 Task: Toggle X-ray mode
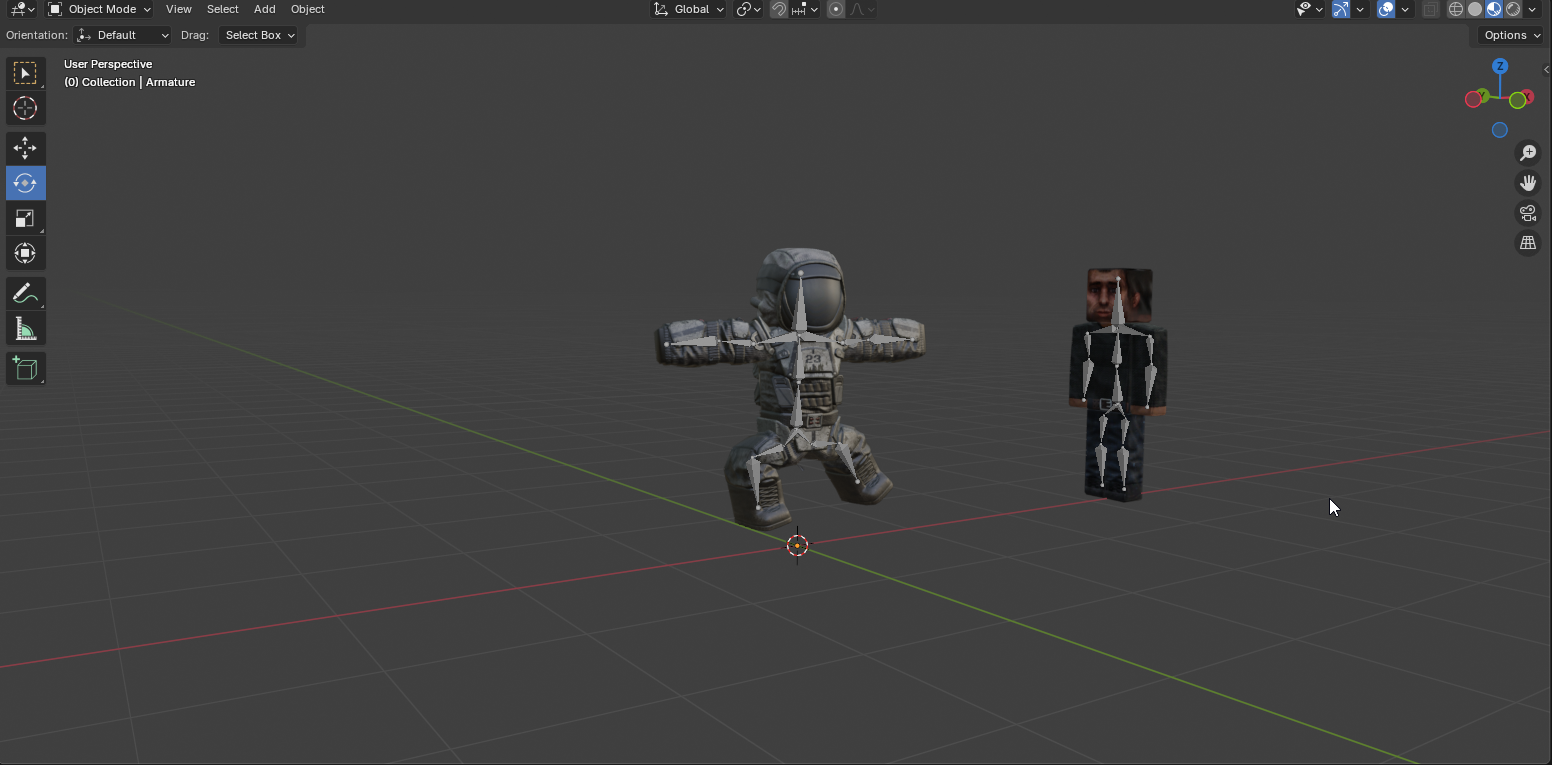click(x=1431, y=9)
